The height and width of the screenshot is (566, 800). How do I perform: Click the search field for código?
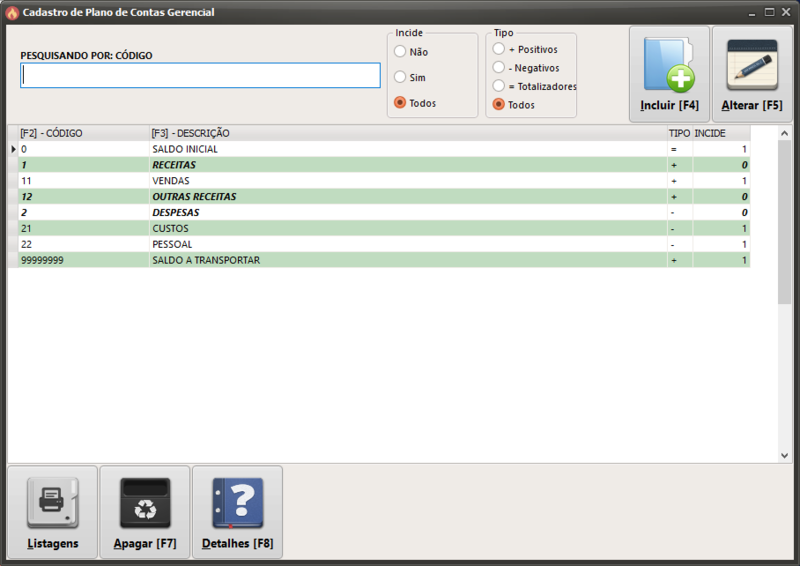coord(201,76)
